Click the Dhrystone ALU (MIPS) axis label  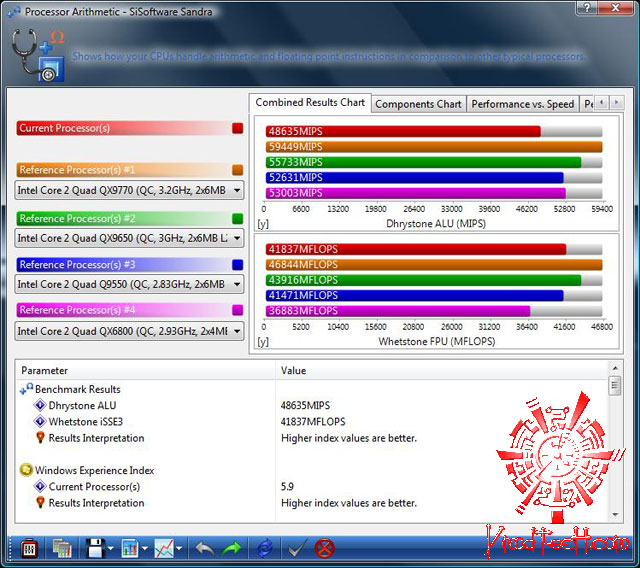tap(436, 224)
